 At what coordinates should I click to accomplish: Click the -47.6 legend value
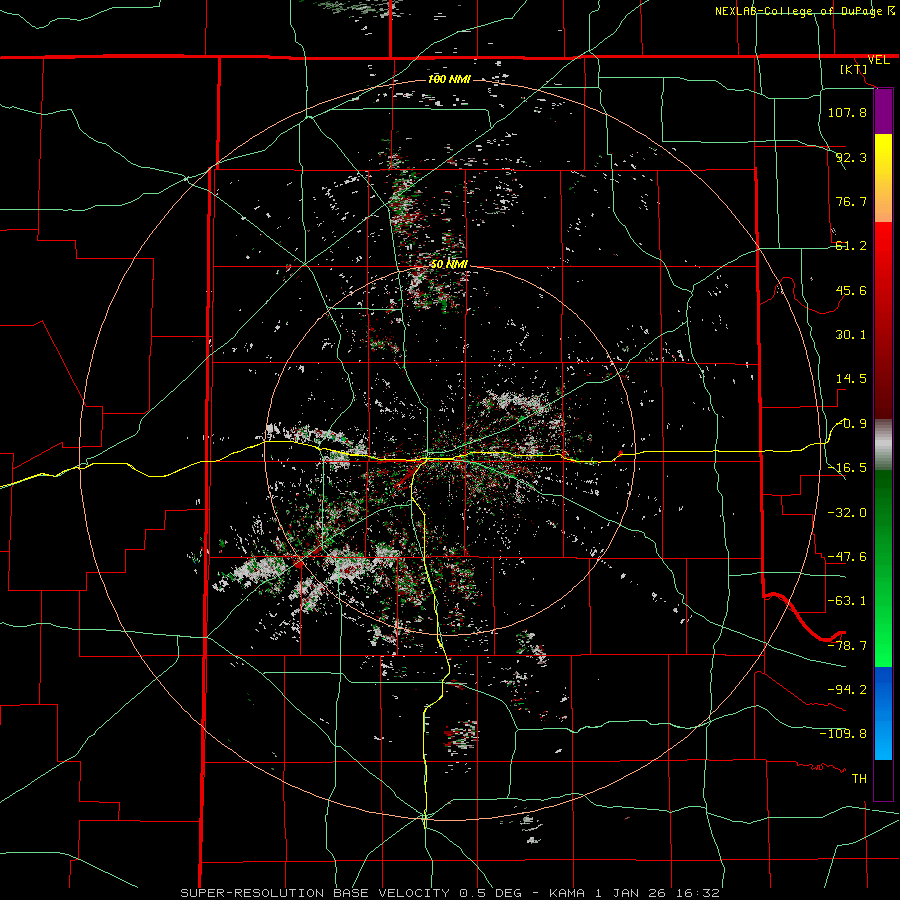(x=847, y=557)
